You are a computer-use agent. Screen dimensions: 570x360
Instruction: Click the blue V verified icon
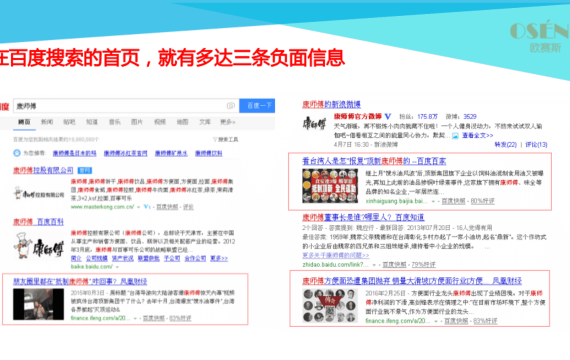tap(388, 116)
